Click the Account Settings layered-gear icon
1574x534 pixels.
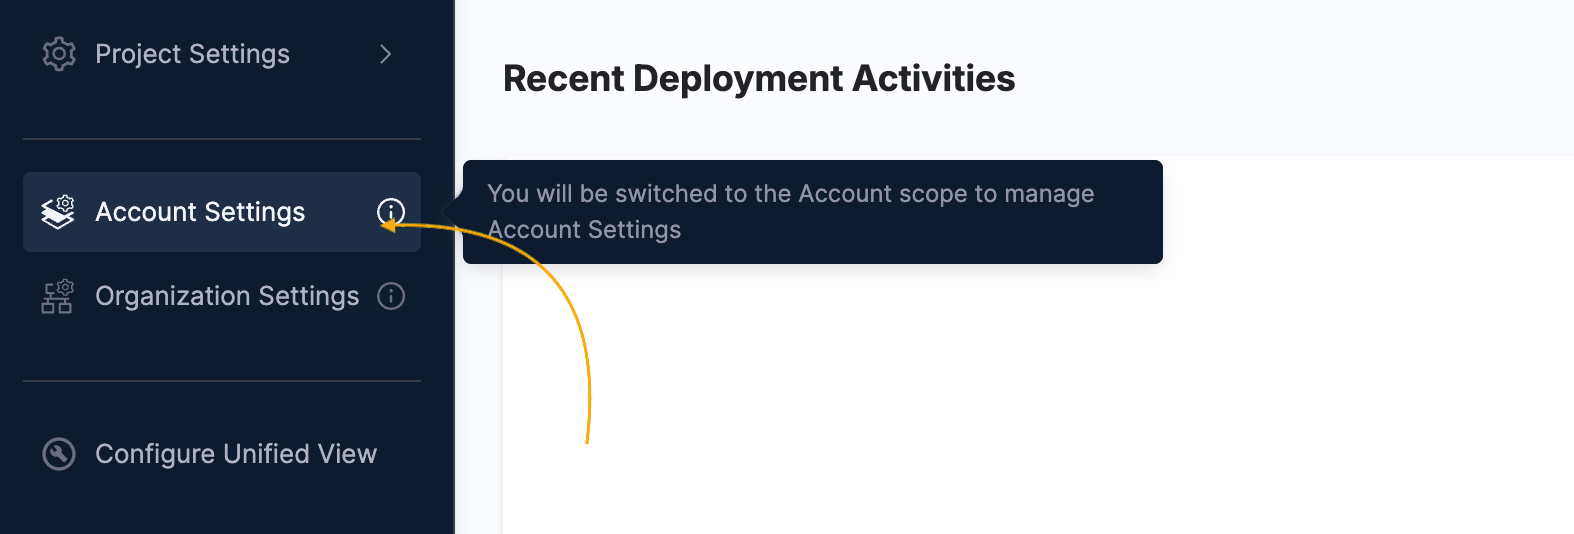pos(58,212)
